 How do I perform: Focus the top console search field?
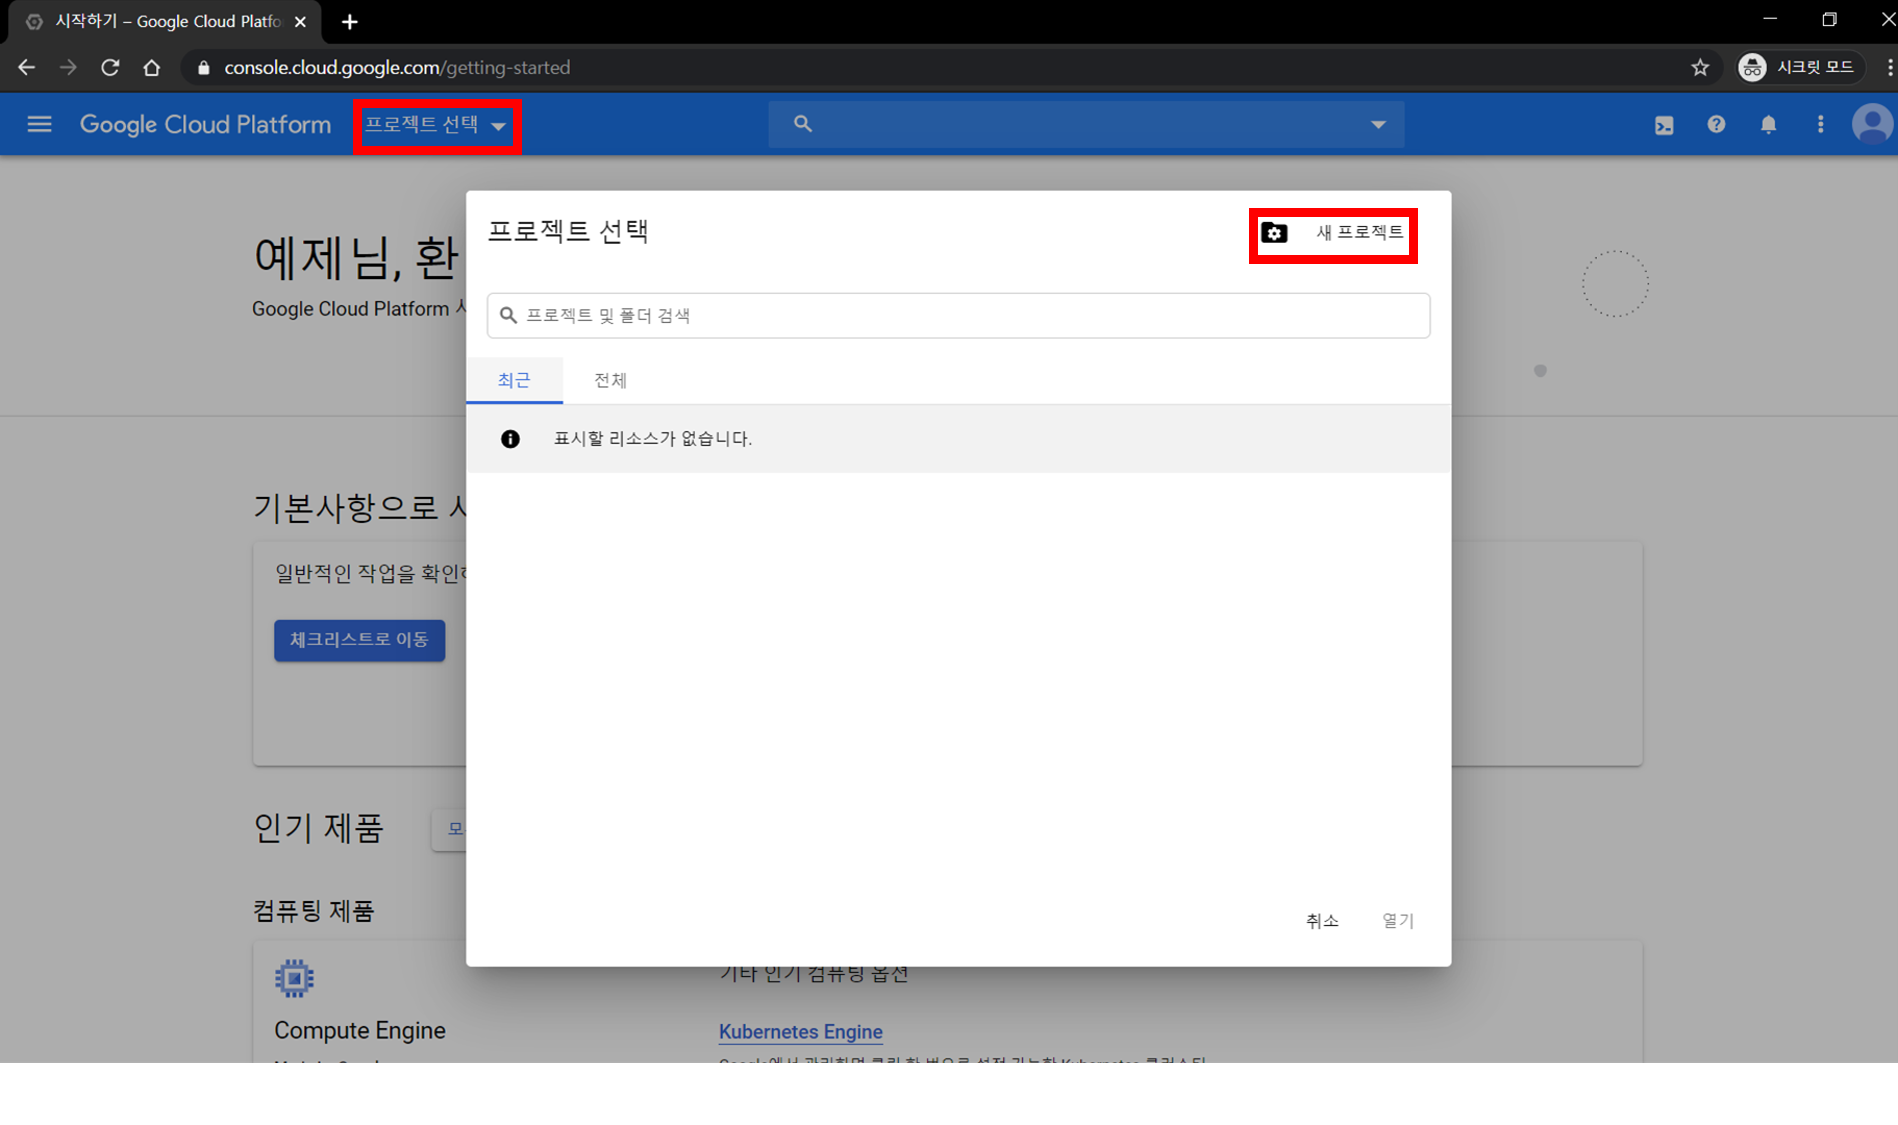[x=1086, y=124]
